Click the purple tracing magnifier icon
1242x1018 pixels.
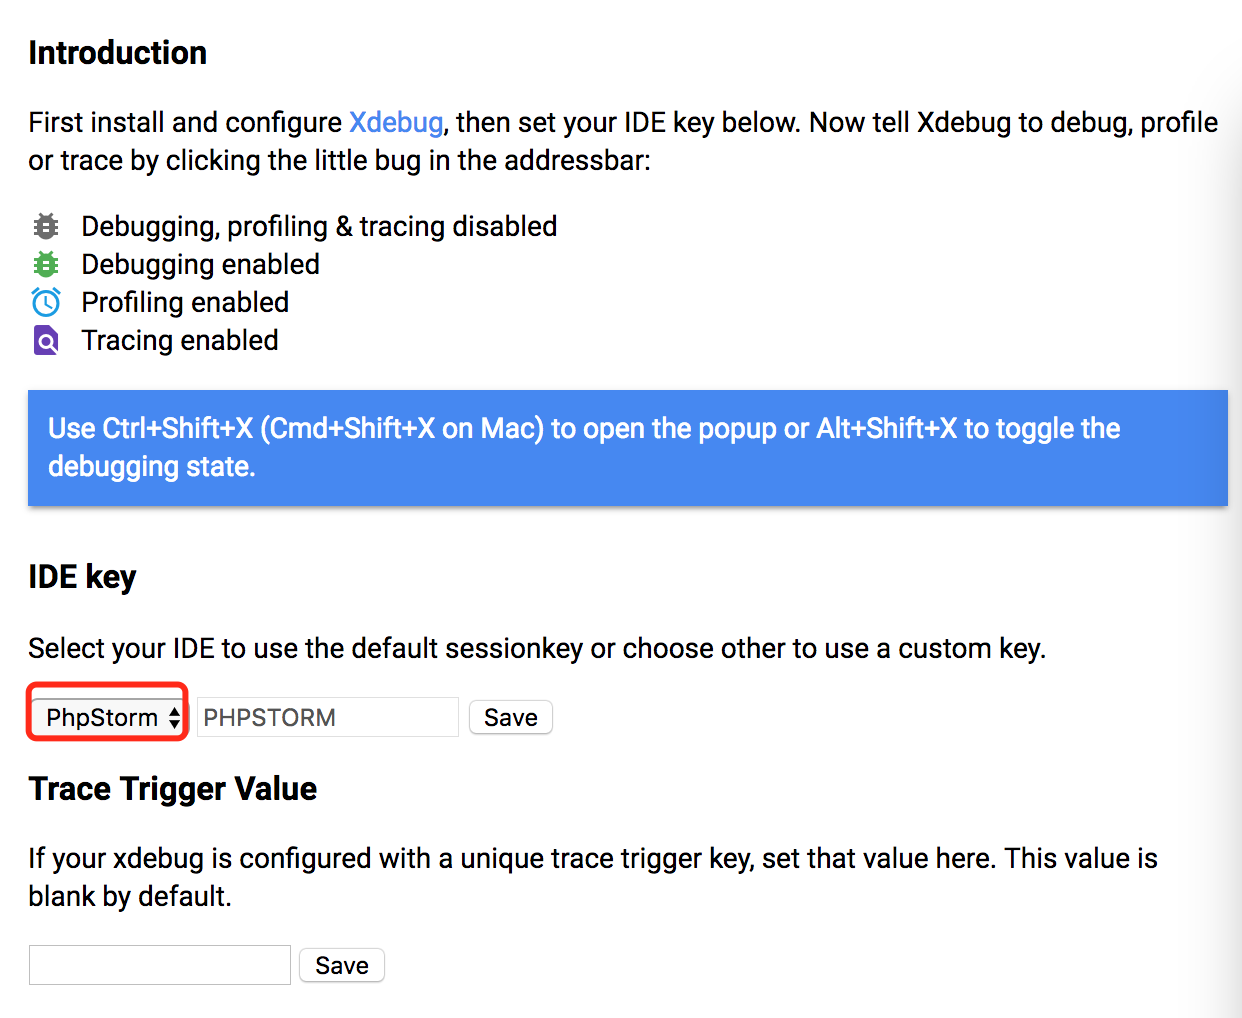point(46,341)
